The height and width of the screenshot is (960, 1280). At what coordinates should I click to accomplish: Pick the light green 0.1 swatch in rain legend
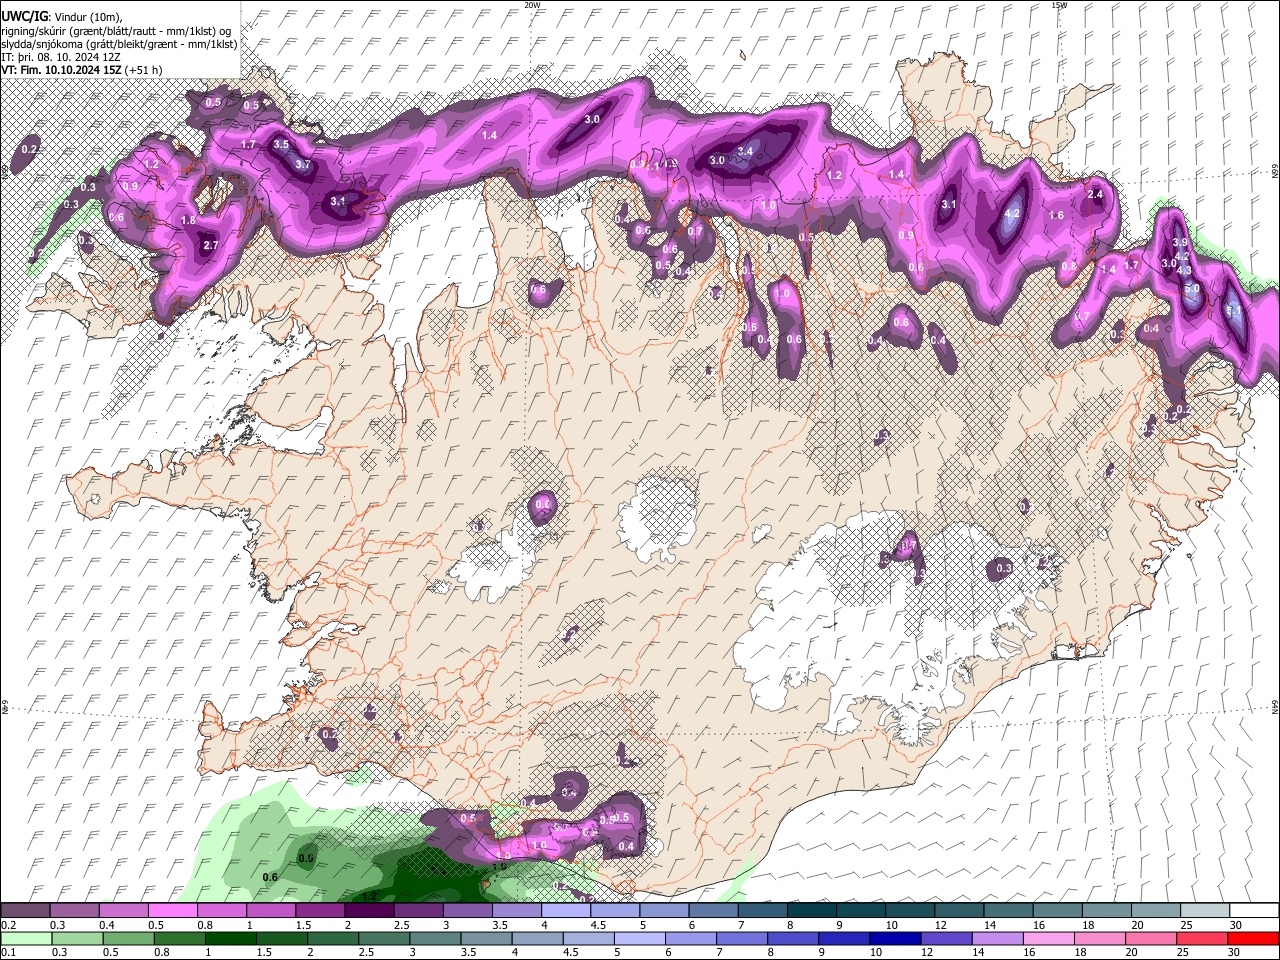[x=26, y=938]
